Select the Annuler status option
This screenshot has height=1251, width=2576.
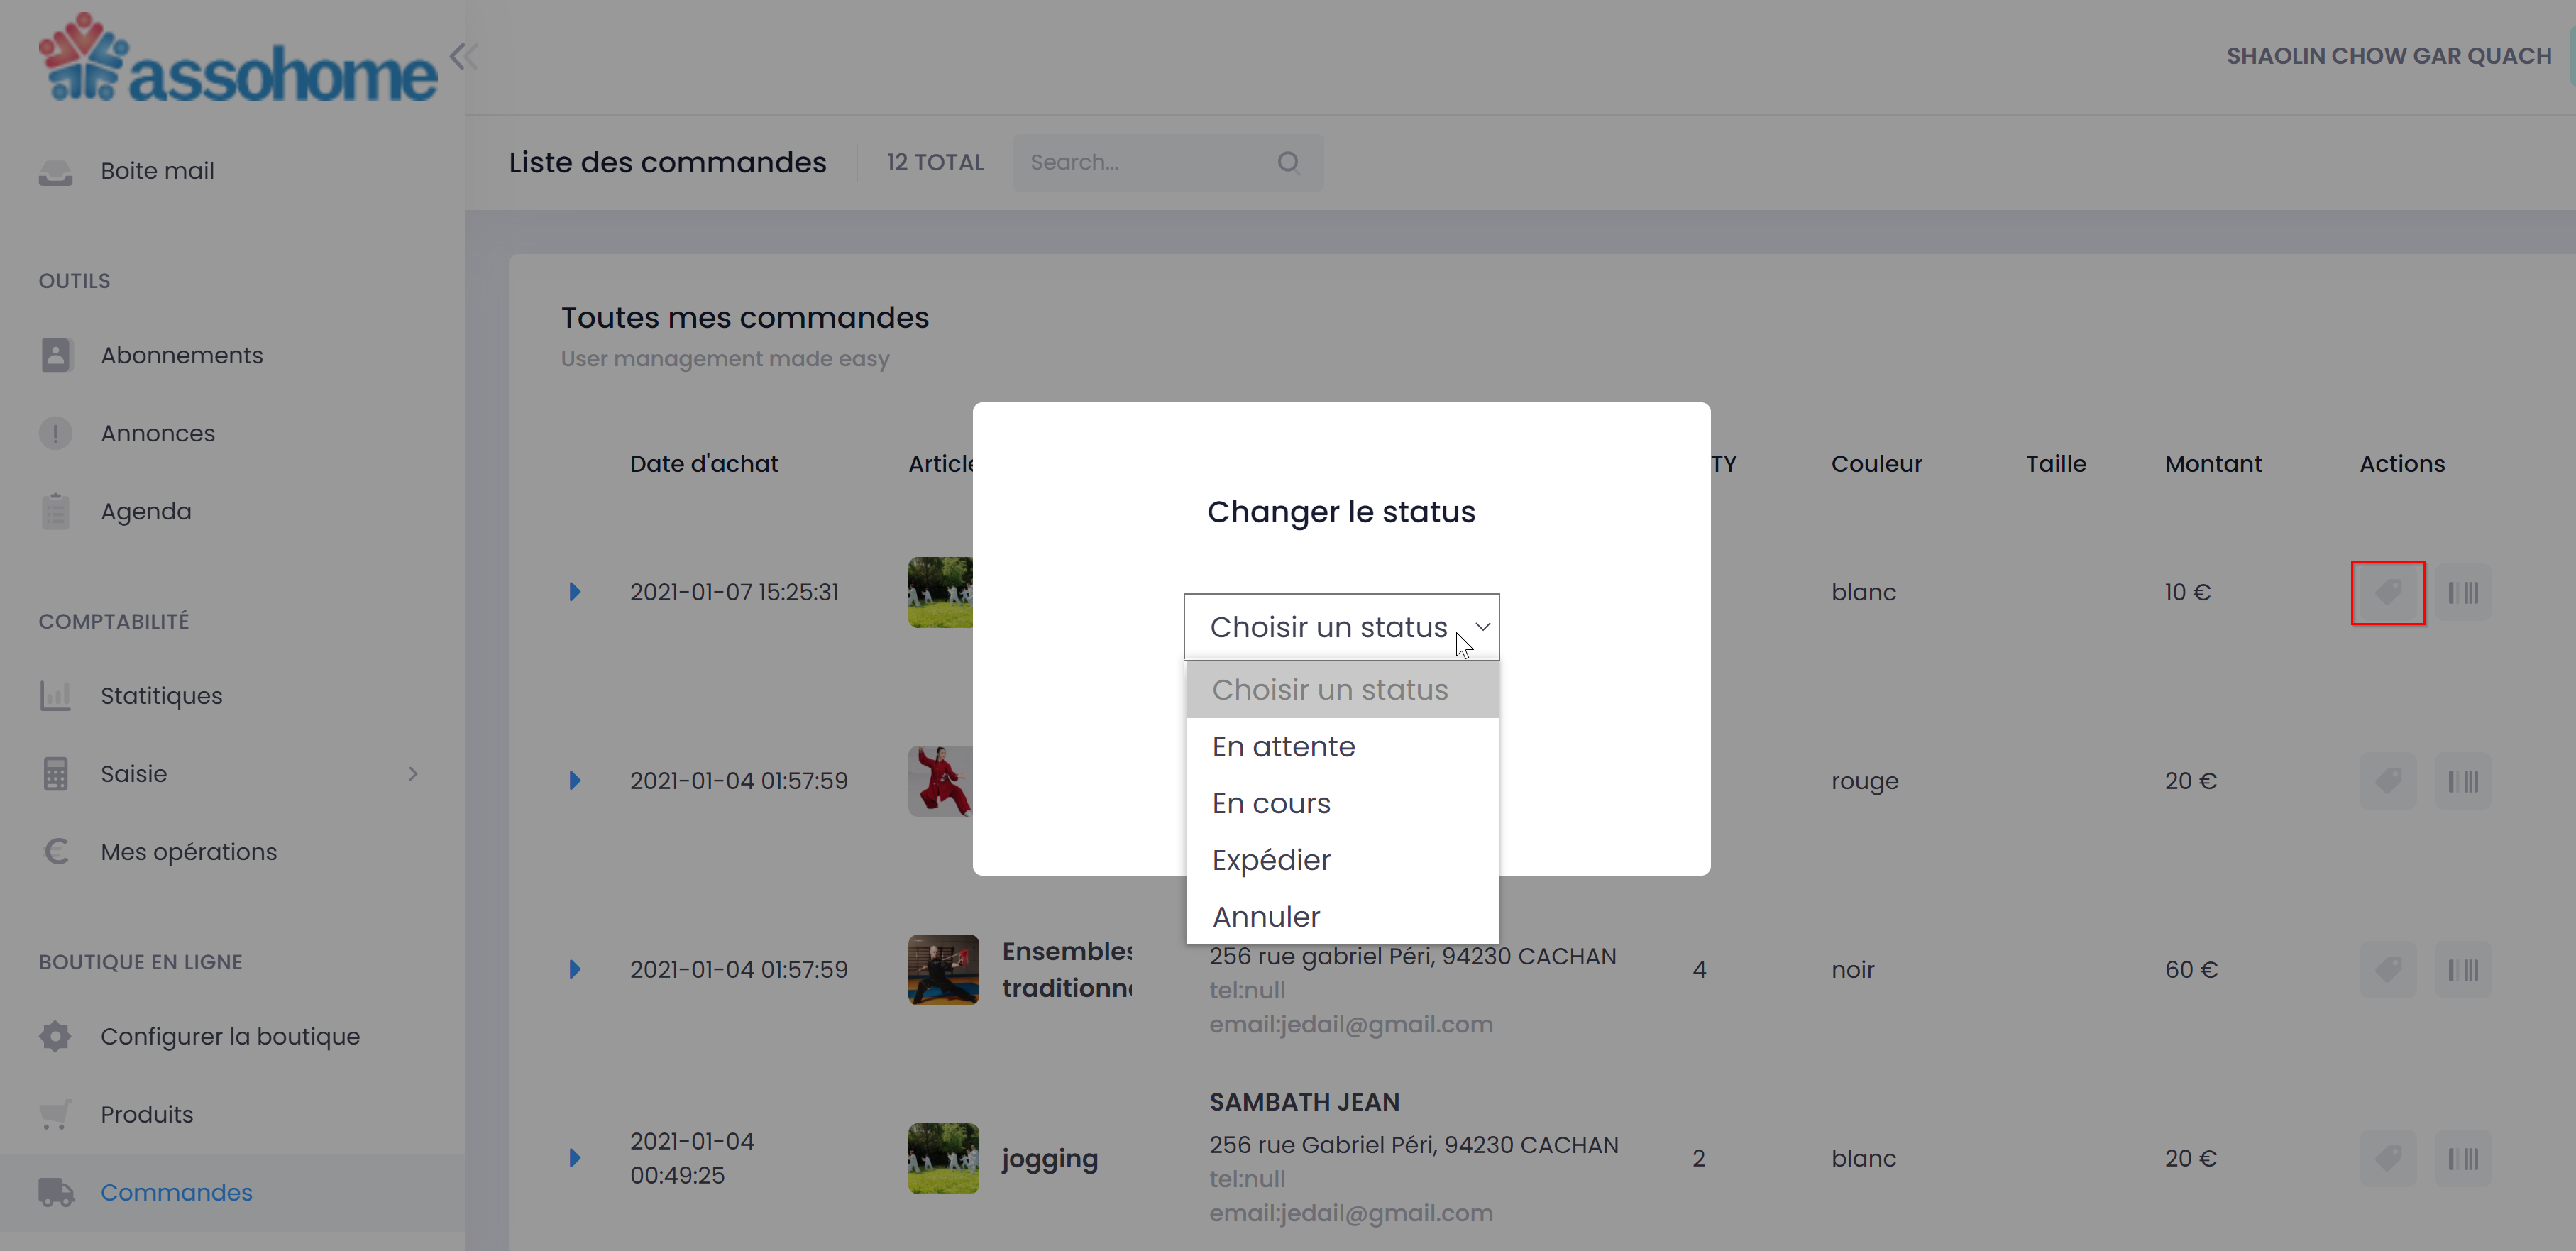(x=1266, y=917)
